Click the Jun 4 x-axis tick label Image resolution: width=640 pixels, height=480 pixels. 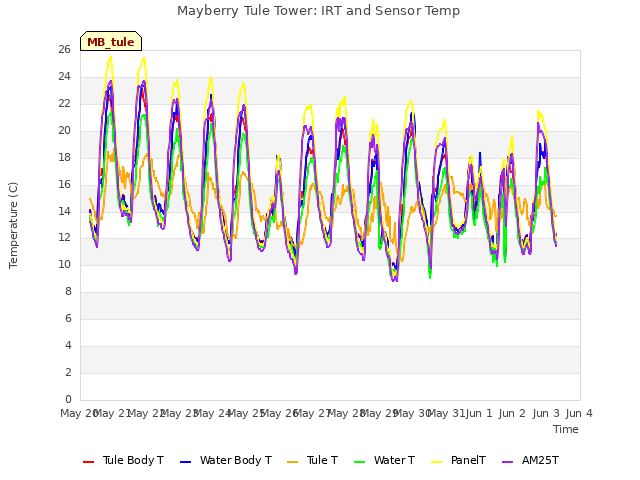[x=579, y=413]
